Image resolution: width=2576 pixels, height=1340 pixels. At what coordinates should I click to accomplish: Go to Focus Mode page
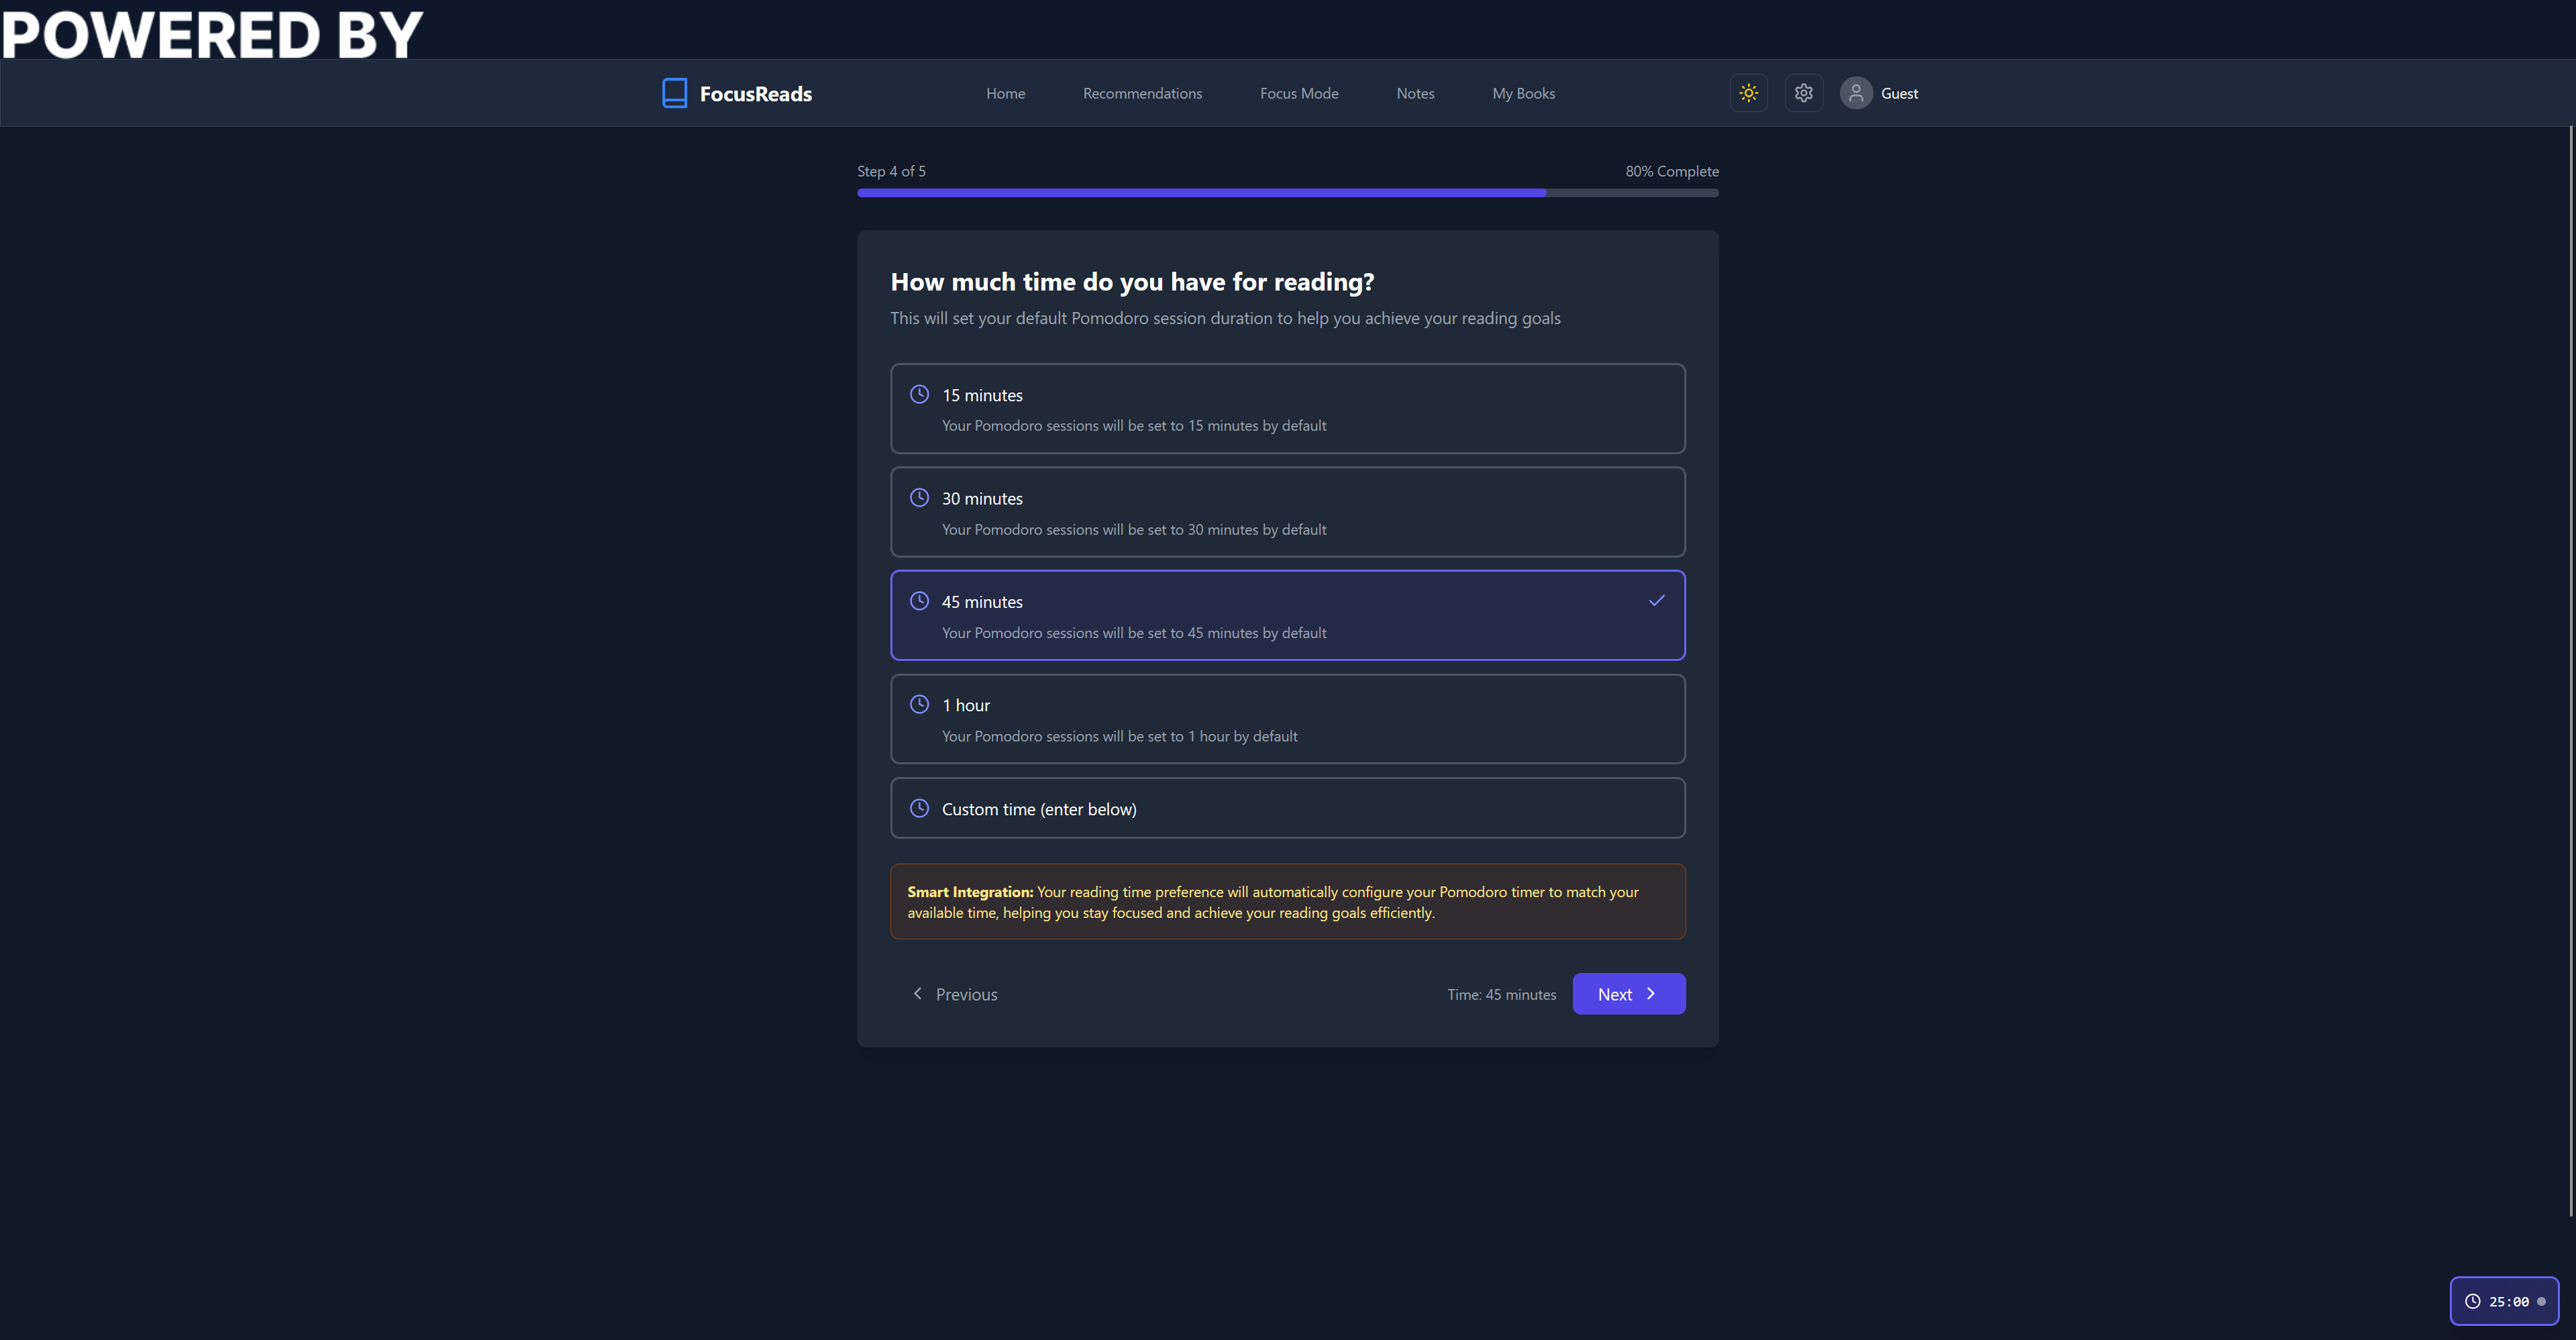point(1298,93)
